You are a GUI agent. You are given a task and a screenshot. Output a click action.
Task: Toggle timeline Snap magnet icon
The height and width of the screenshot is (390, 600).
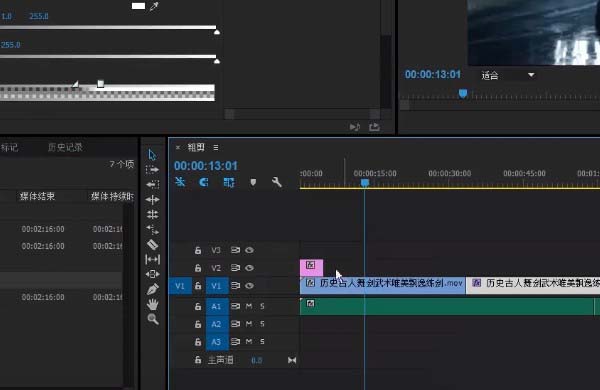[204, 182]
